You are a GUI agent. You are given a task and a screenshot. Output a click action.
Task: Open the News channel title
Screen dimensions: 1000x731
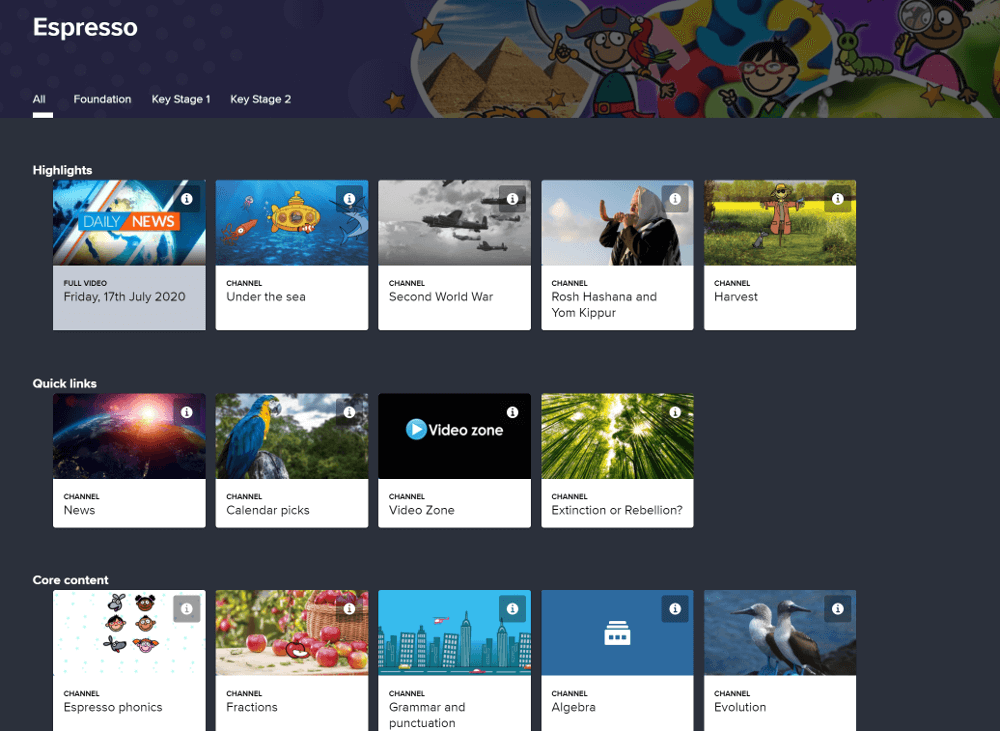pyautogui.click(x=79, y=510)
